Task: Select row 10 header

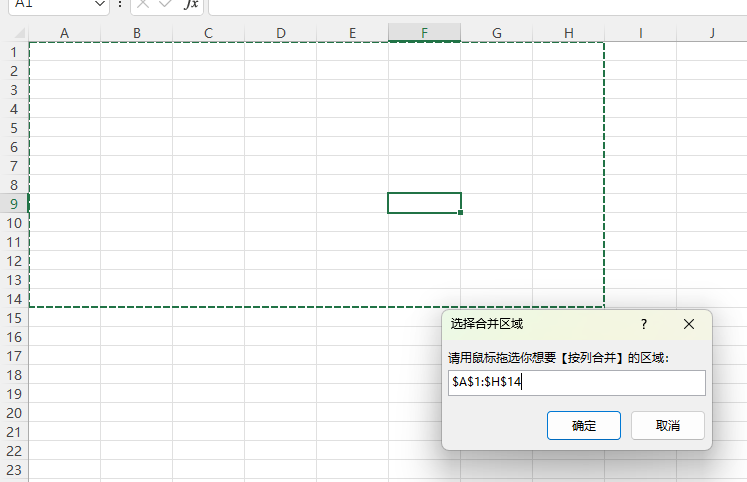Action: coord(14,223)
